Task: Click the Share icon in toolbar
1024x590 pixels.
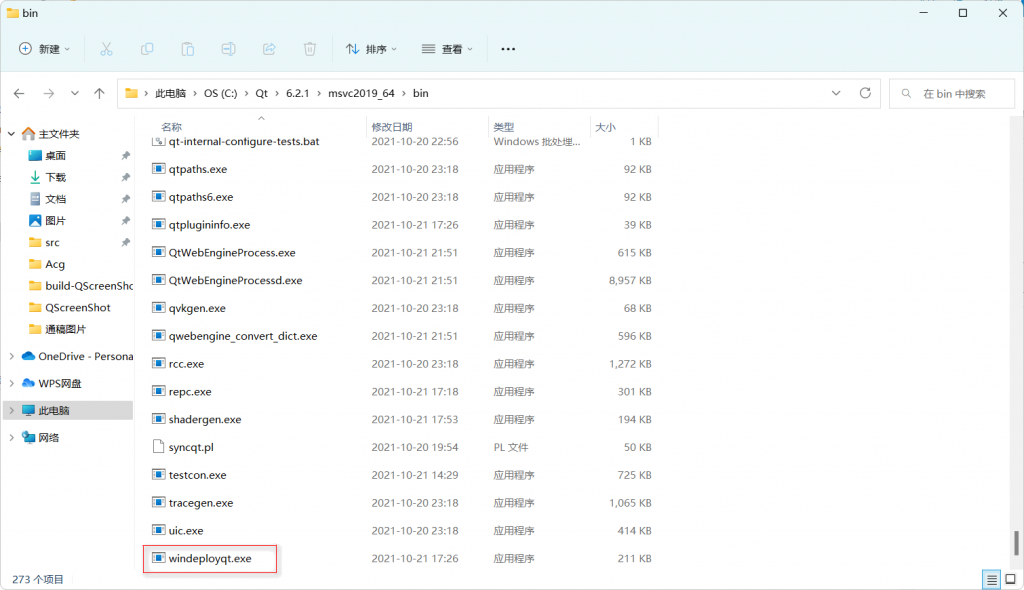Action: point(269,49)
